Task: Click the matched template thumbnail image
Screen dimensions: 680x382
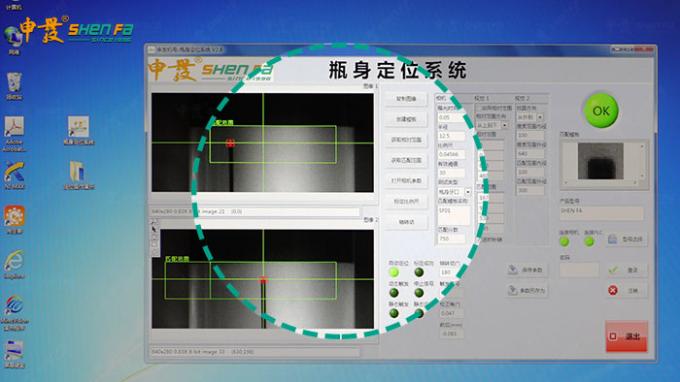Action: point(601,161)
